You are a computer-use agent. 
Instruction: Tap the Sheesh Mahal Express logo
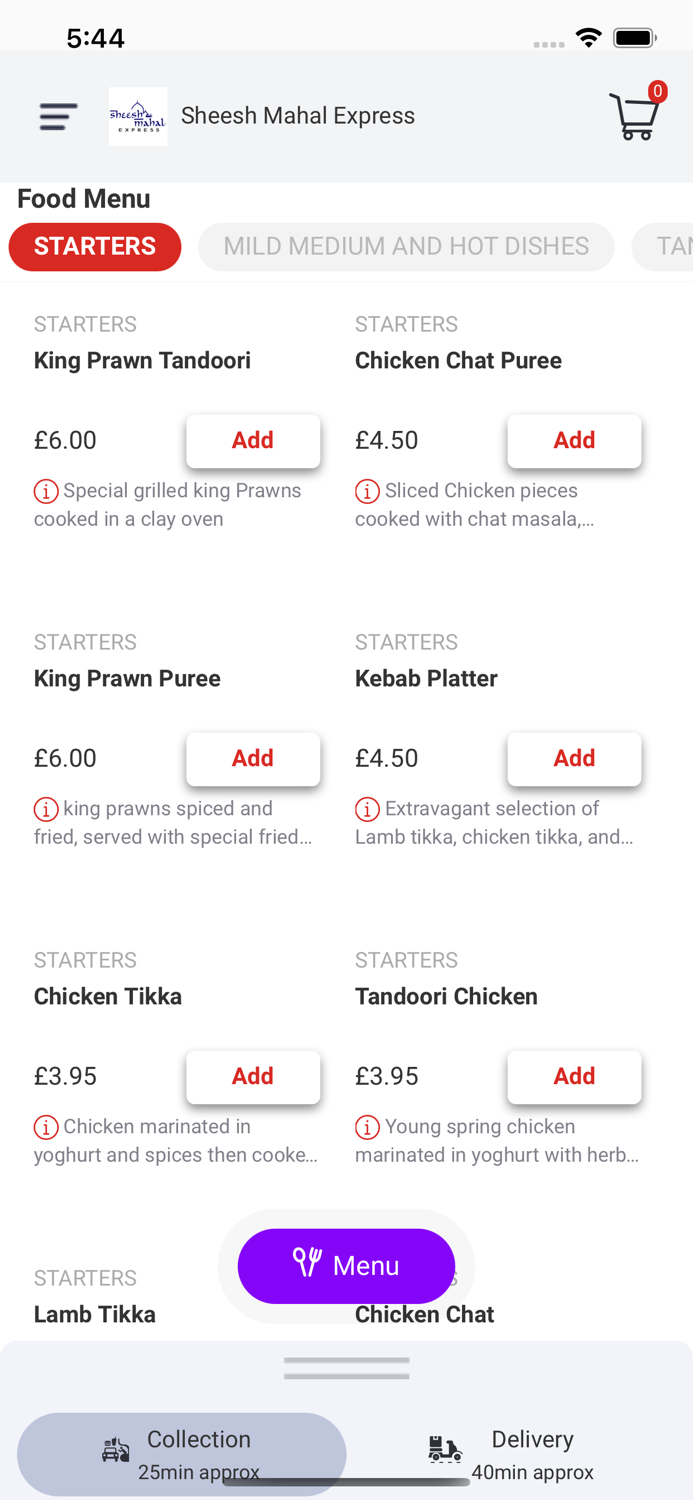point(138,116)
